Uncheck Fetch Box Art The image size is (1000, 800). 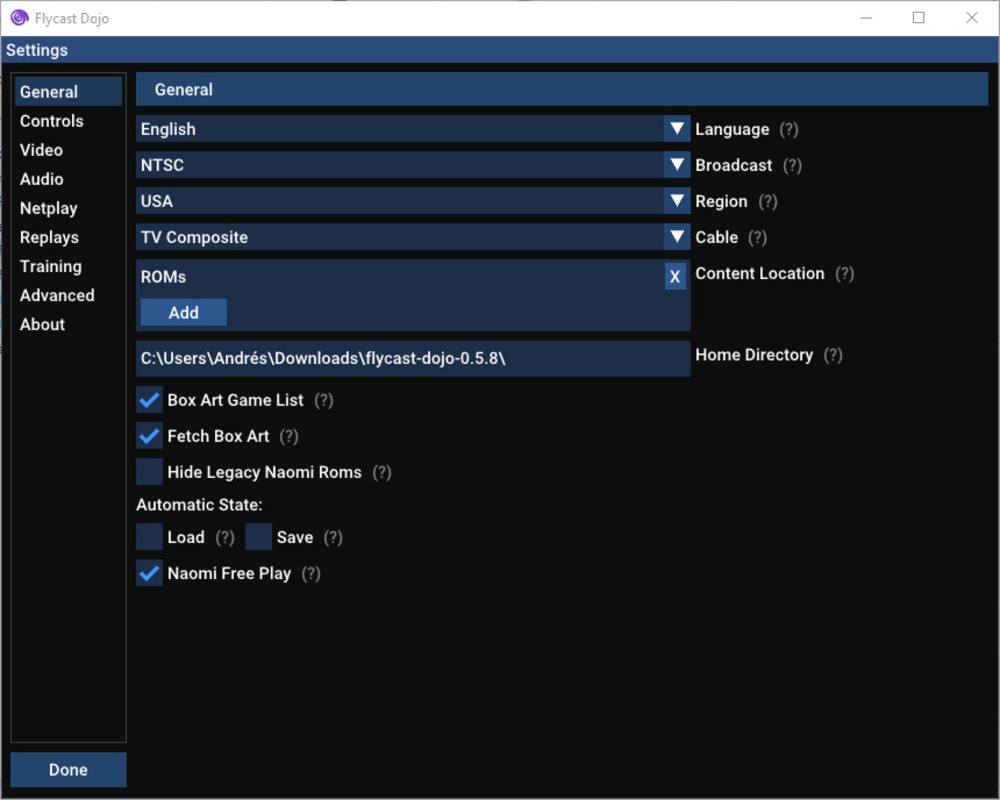tap(149, 436)
